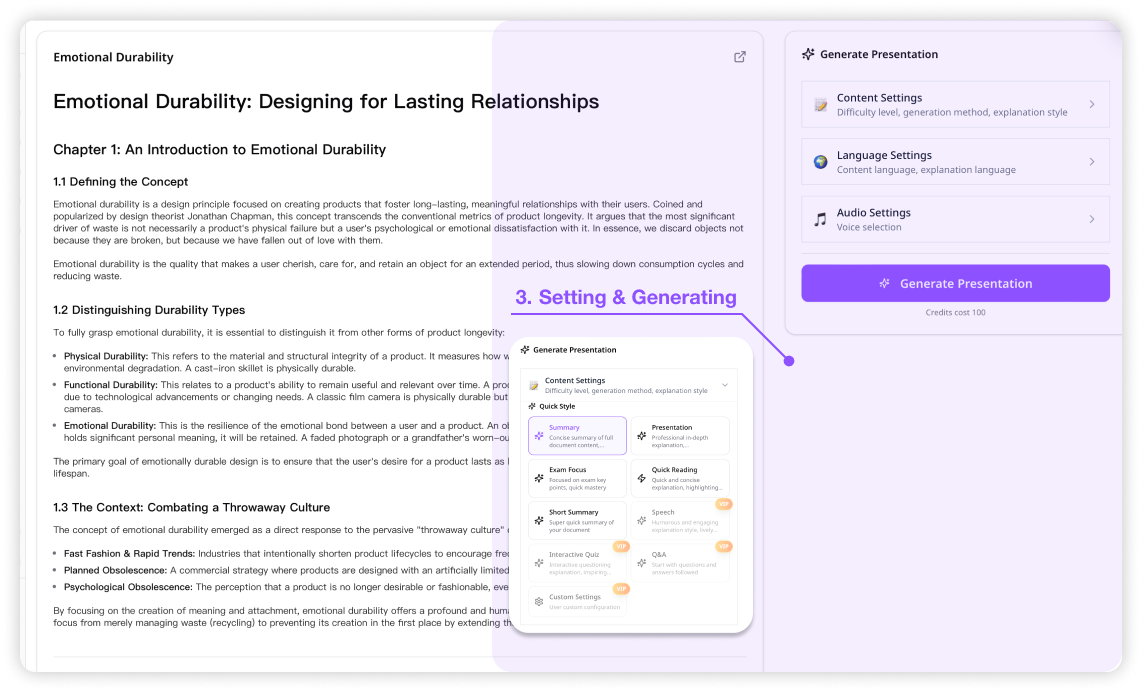Collapse Content Settings chevron in the popup card
The image size is (1143, 692).
point(724,385)
